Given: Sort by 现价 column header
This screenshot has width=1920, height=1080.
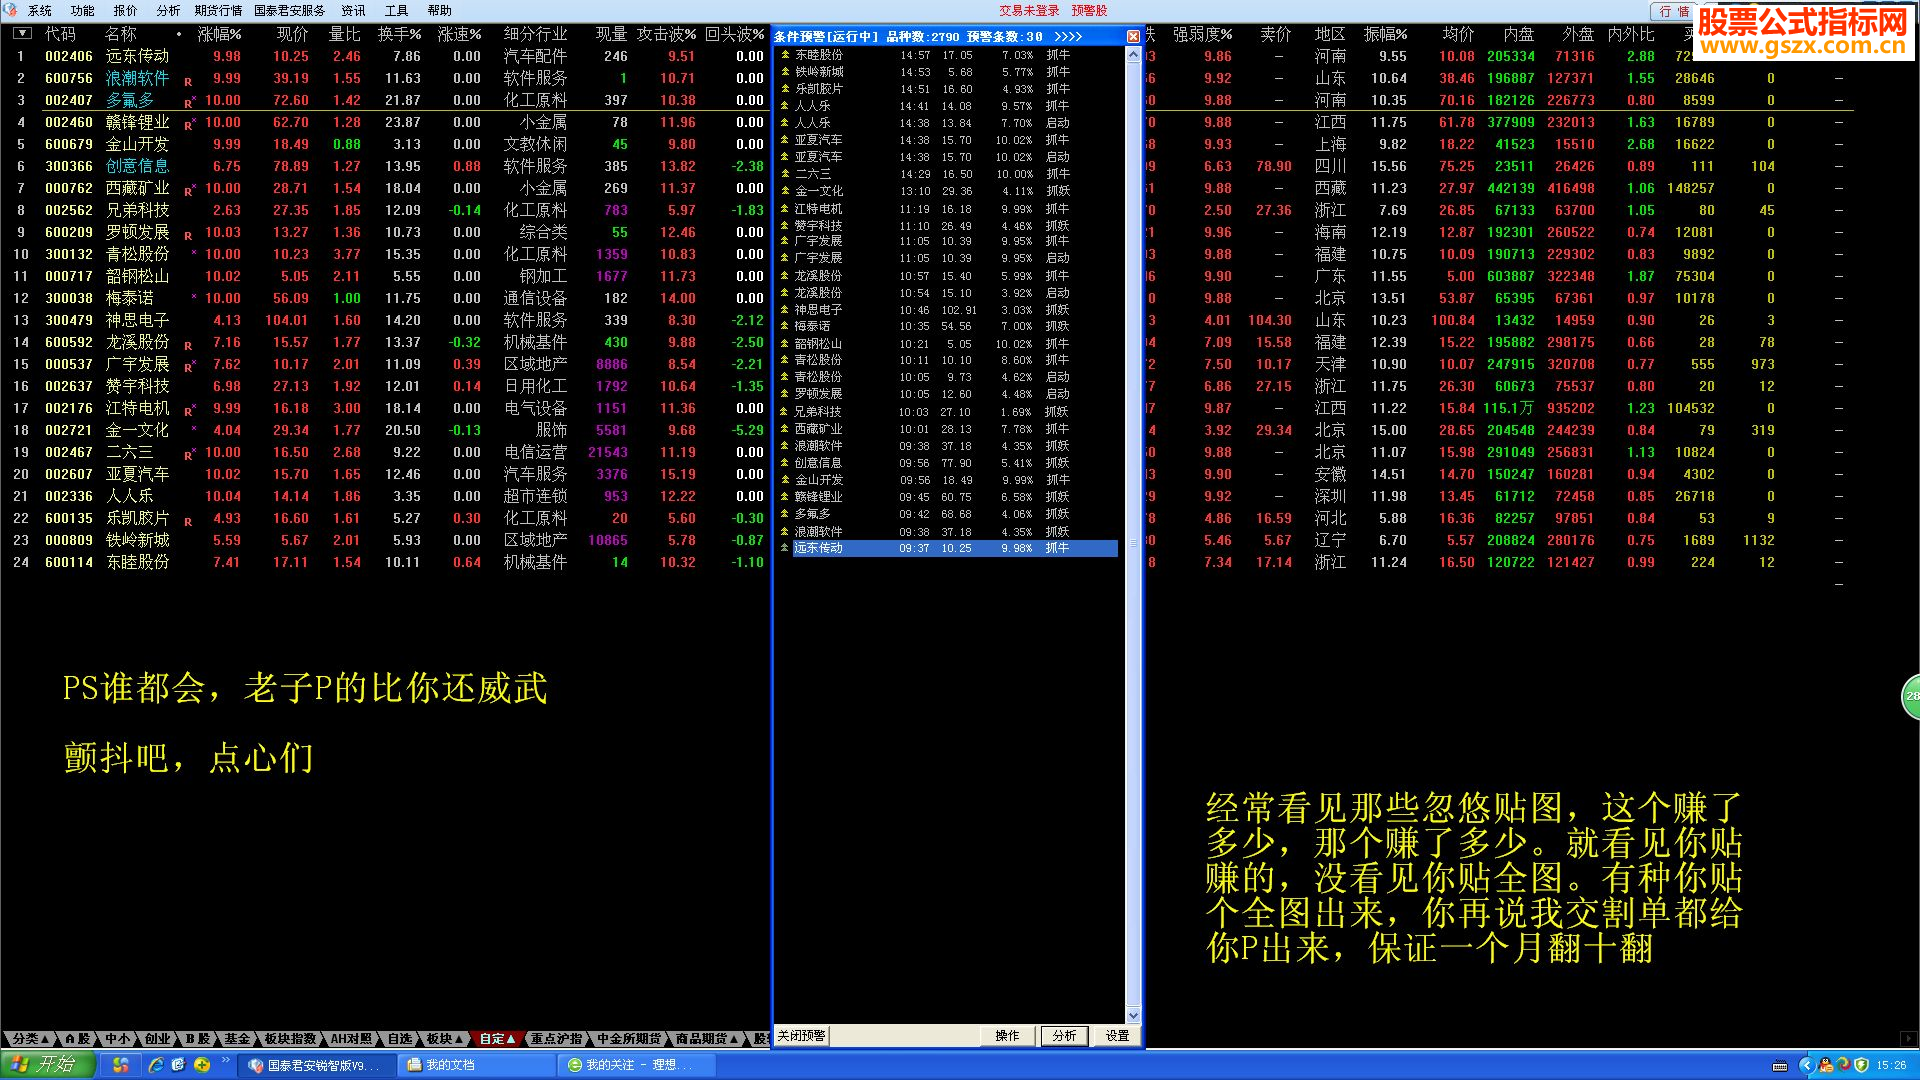Looking at the screenshot, I should tap(292, 34).
